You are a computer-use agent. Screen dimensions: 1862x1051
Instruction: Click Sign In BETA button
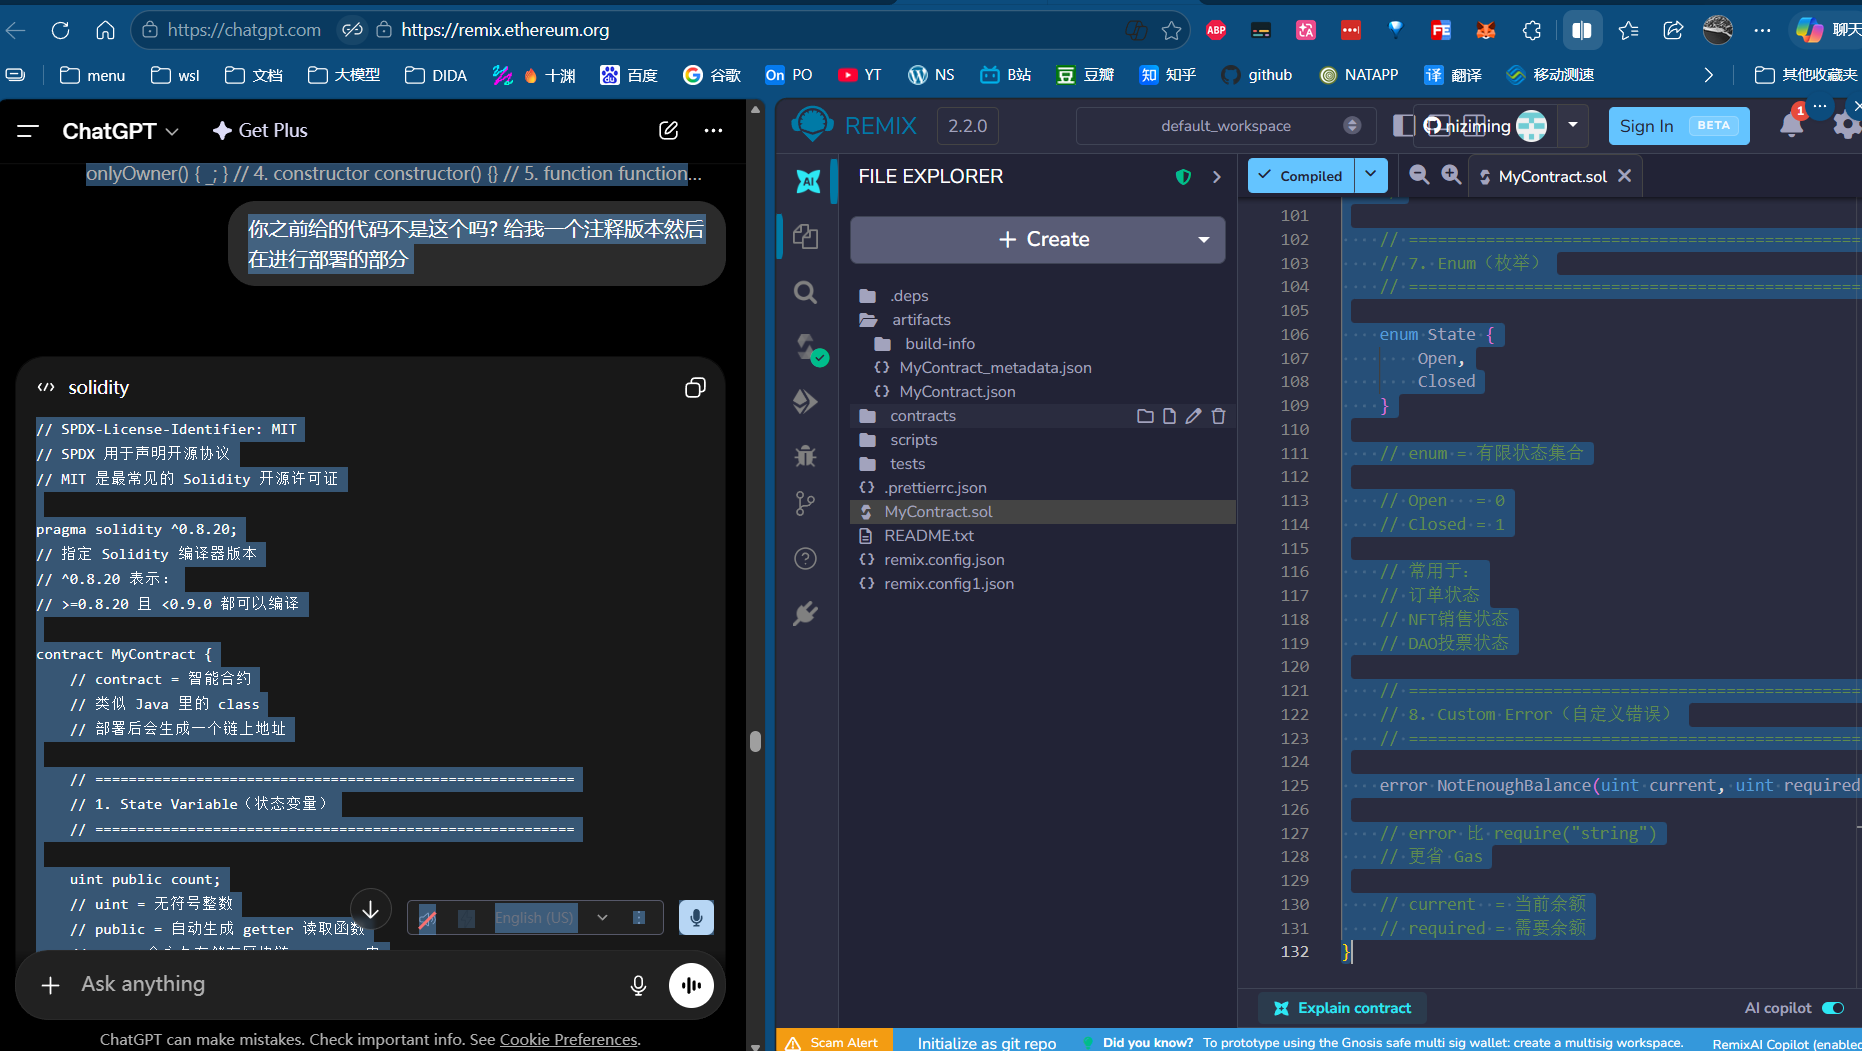coord(1679,126)
